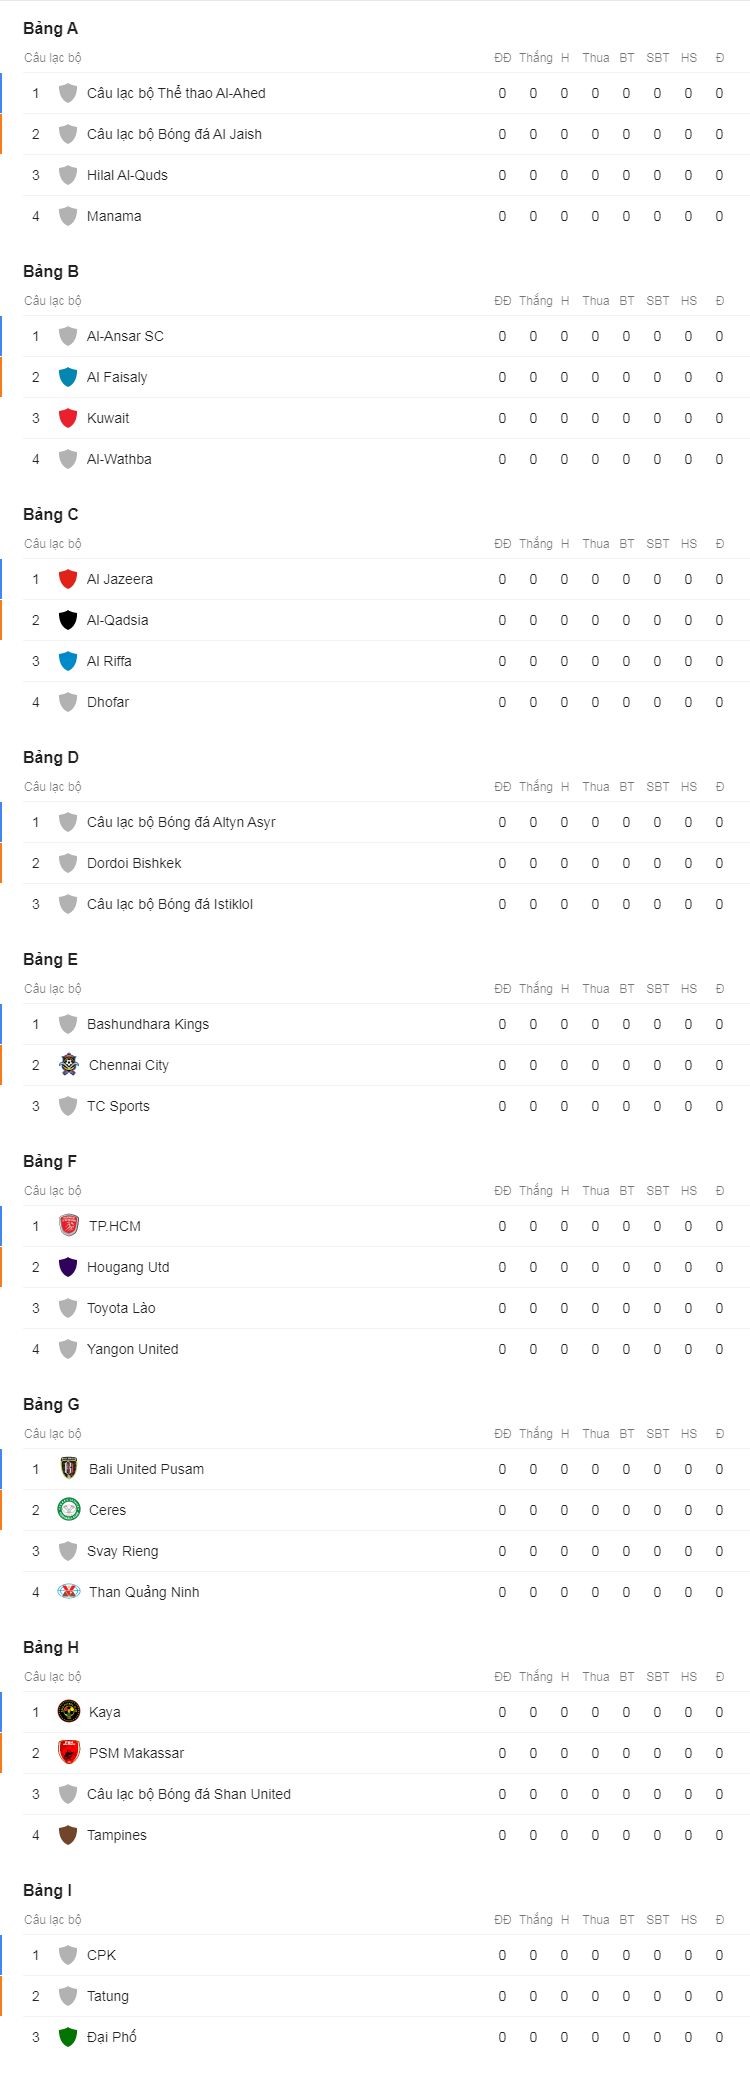Screen dimensions: 750x2079
Task: Select the Dordoi Bishkek team row
Action: tap(386, 863)
